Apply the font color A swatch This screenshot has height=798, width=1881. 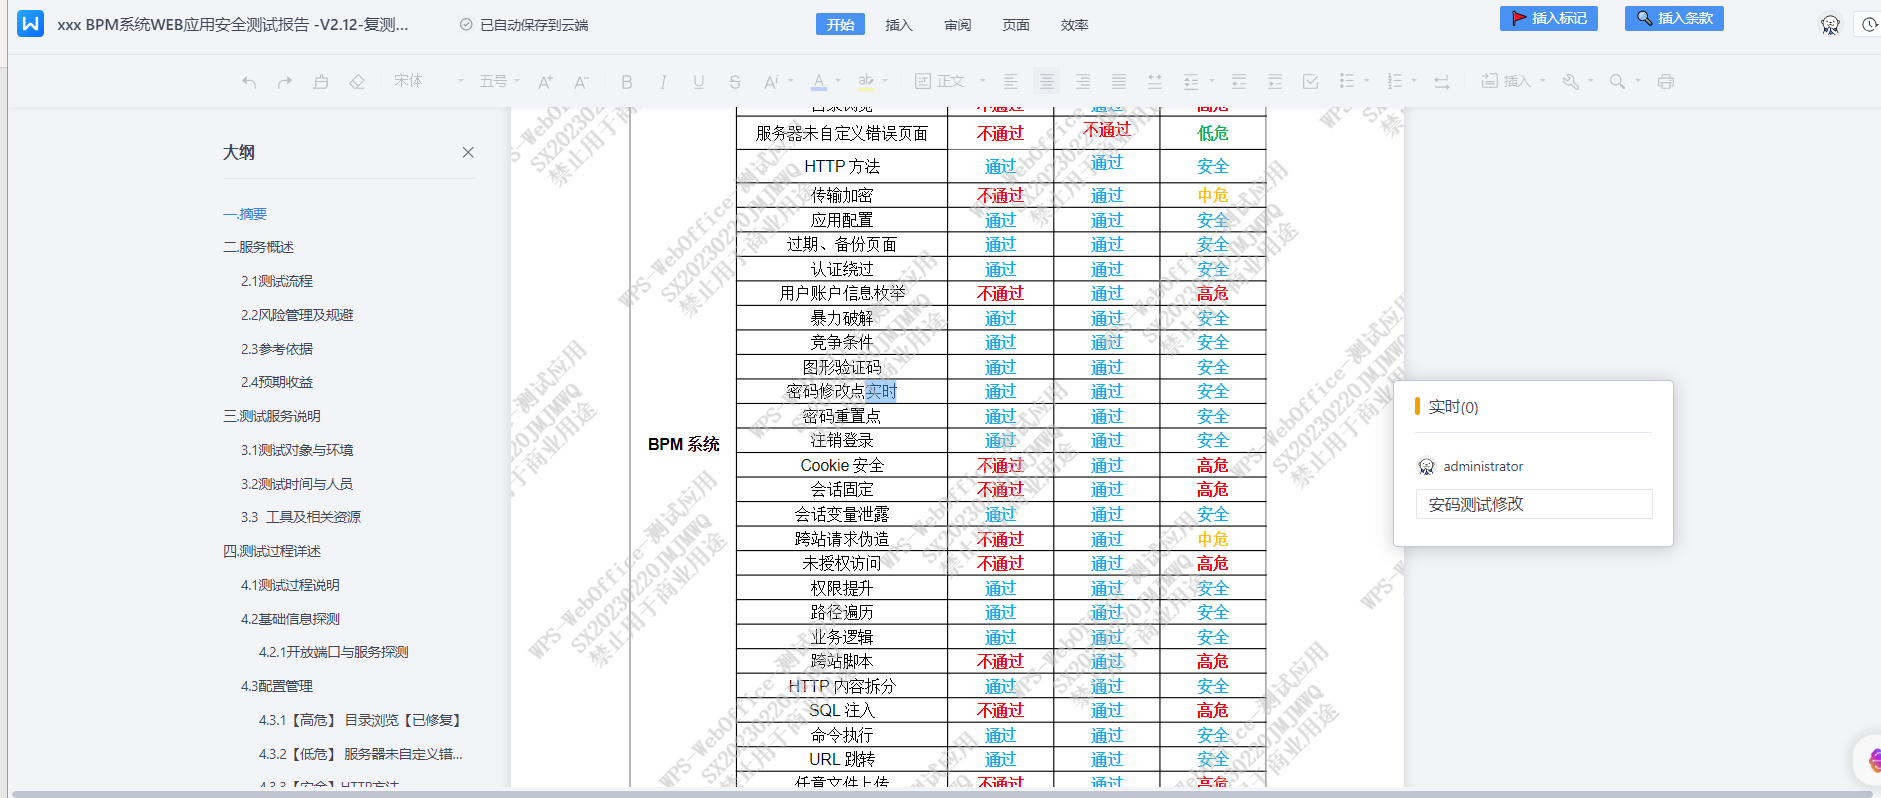819,82
